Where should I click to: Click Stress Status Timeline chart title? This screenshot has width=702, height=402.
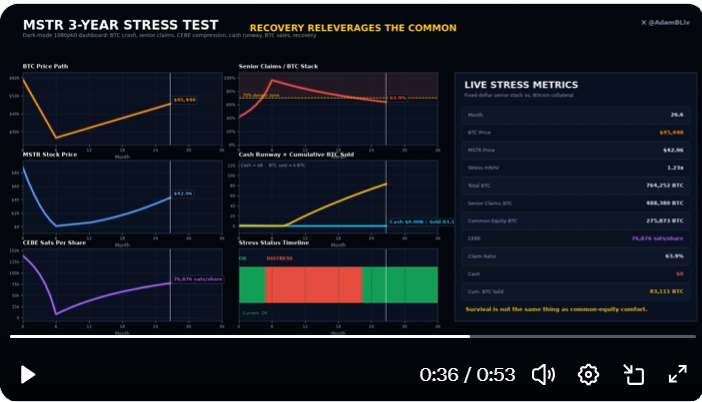[x=274, y=243]
